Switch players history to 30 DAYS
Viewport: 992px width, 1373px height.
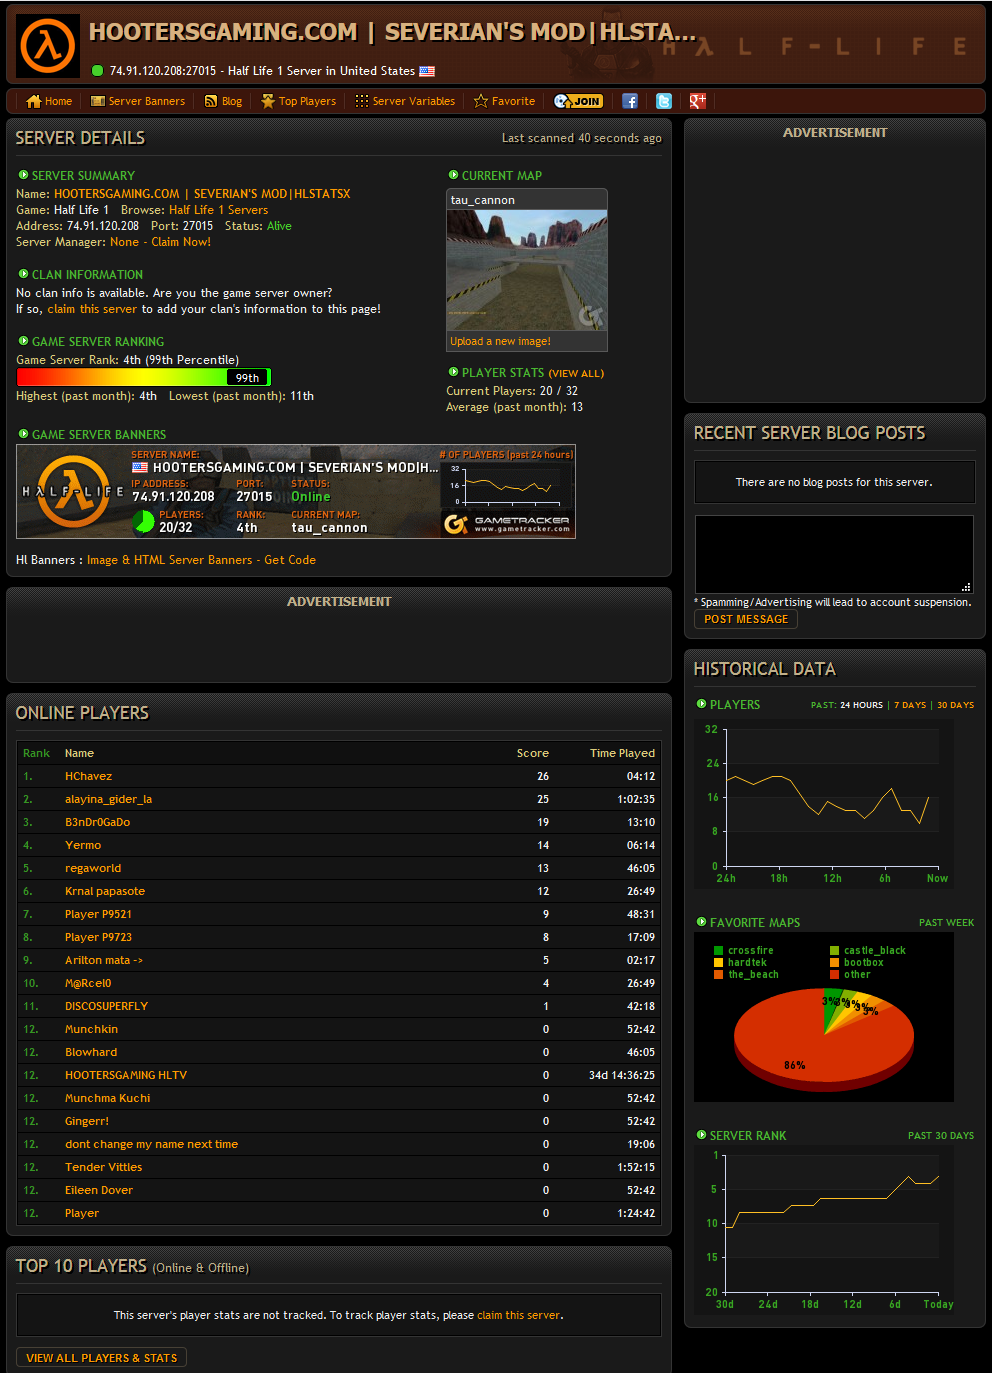pos(955,705)
